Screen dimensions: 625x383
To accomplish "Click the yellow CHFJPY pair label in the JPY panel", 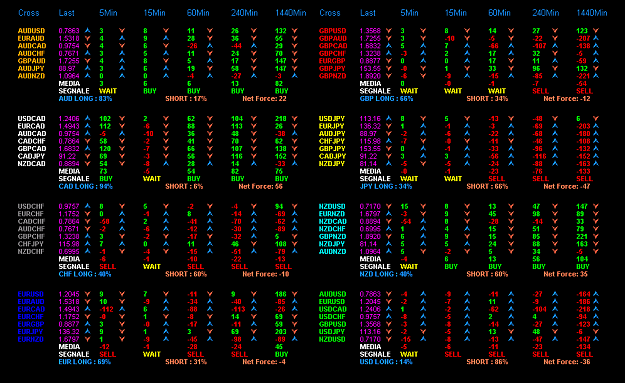I will coord(332,141).
